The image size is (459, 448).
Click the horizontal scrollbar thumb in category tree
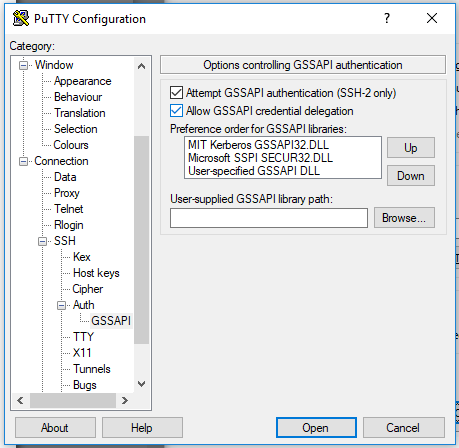(x=73, y=400)
